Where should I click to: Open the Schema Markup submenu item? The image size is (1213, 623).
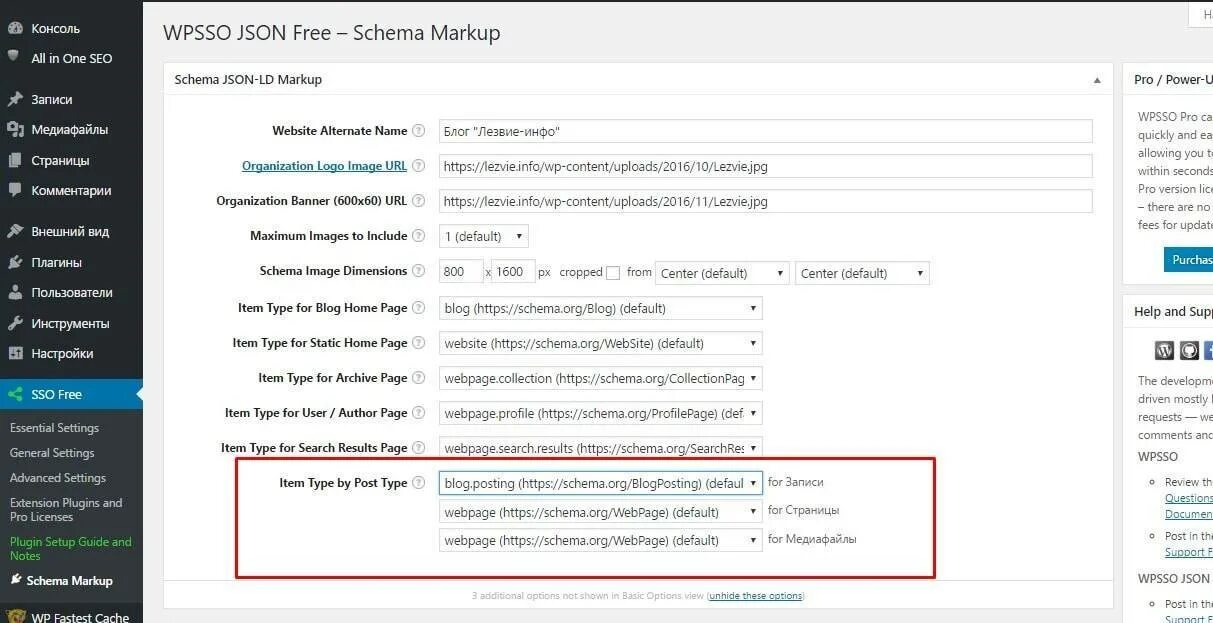pos(69,581)
